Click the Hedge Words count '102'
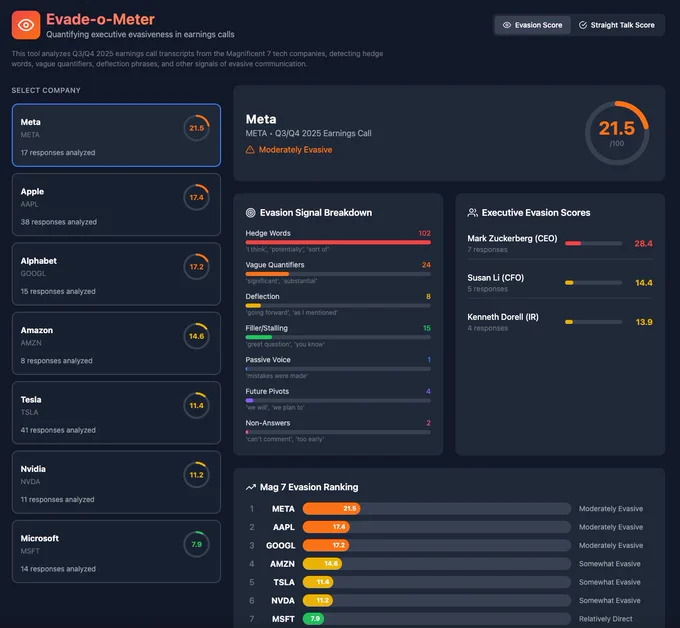Screen dimensions: 680x628 pyautogui.click(x=425, y=233)
